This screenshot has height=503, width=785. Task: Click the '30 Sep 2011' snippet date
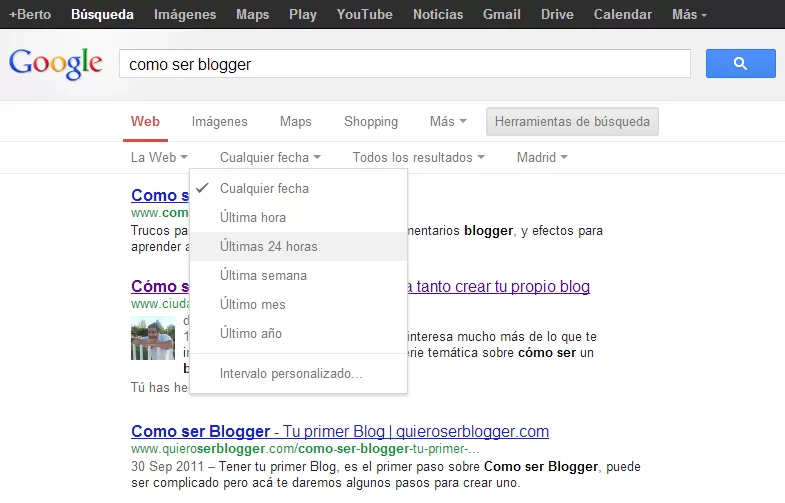[x=167, y=466]
